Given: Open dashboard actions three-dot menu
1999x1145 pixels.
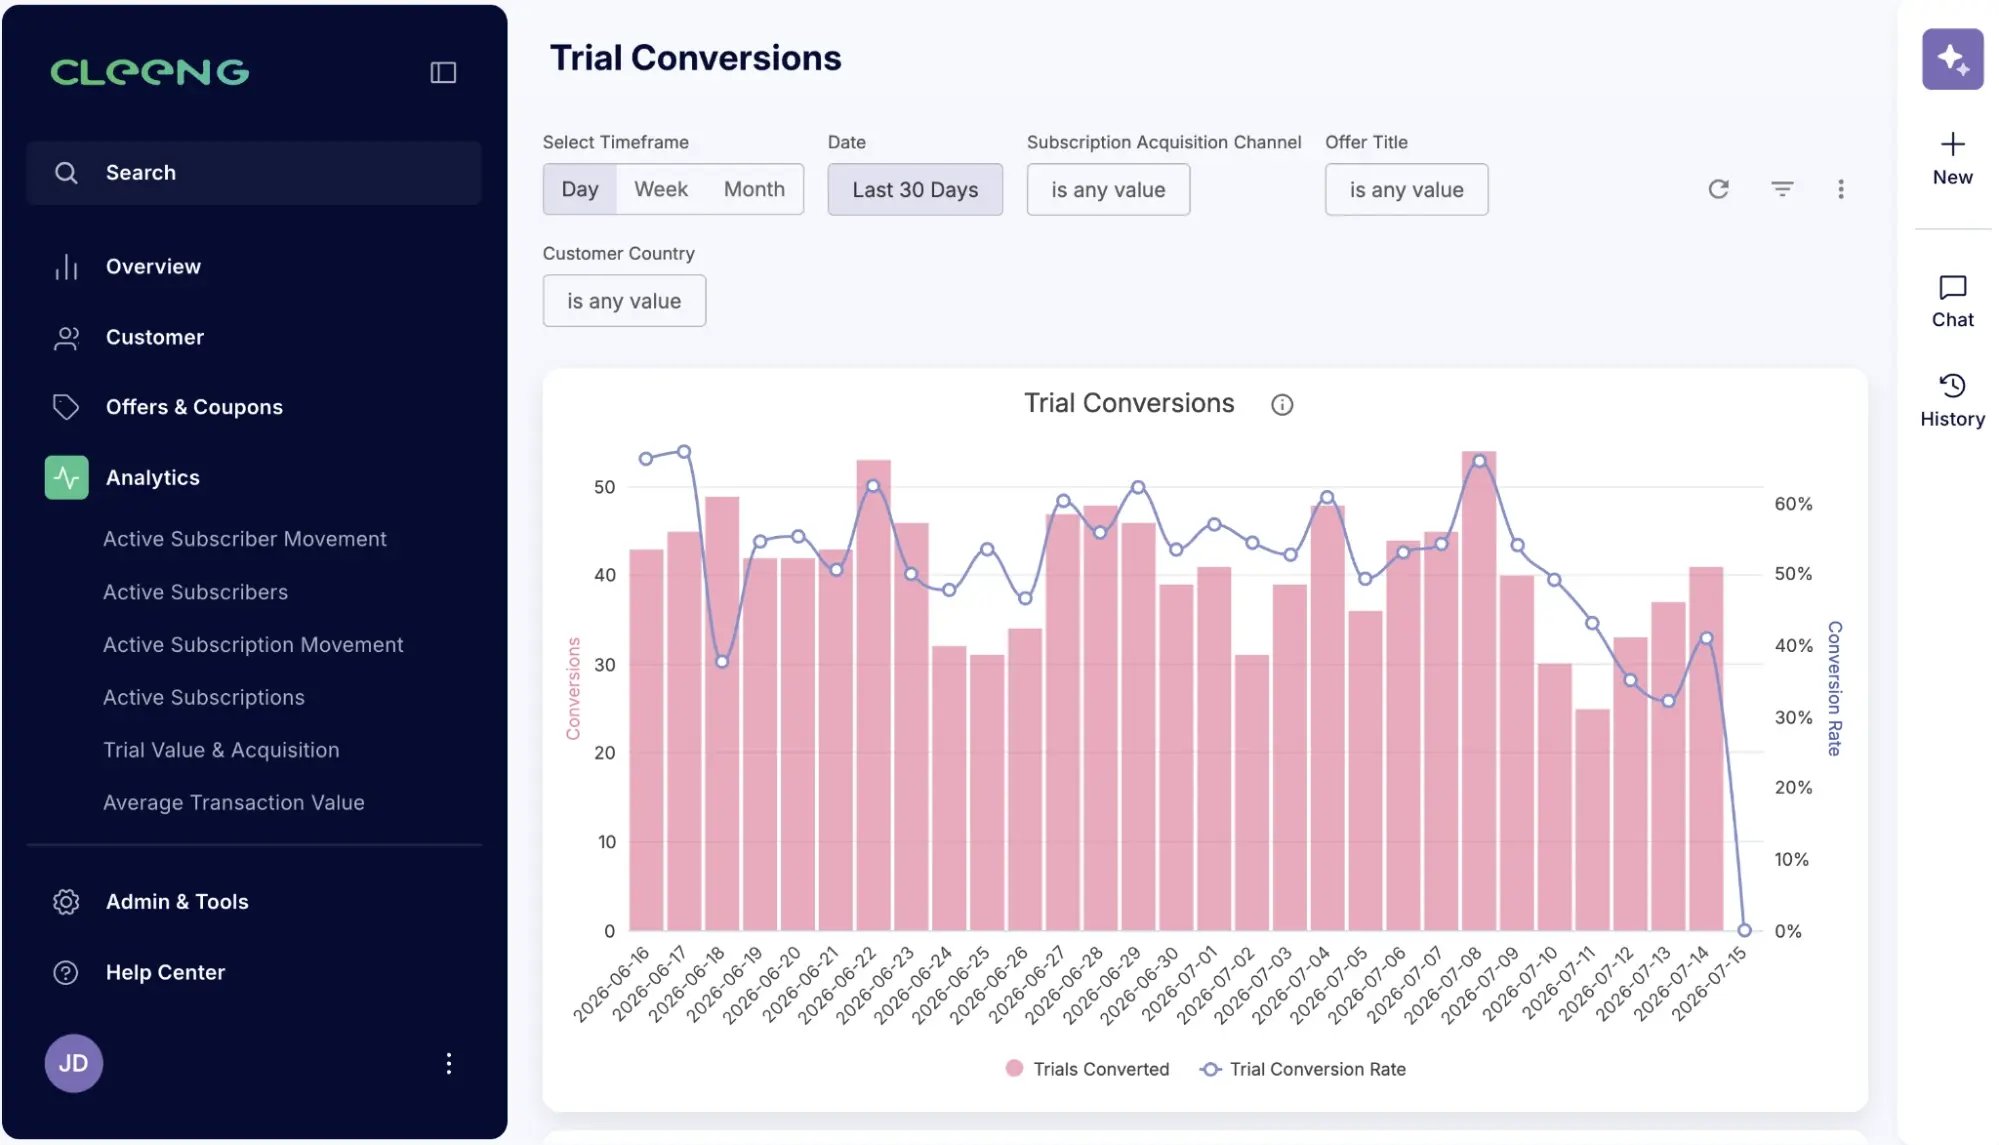Looking at the screenshot, I should [x=1841, y=189].
